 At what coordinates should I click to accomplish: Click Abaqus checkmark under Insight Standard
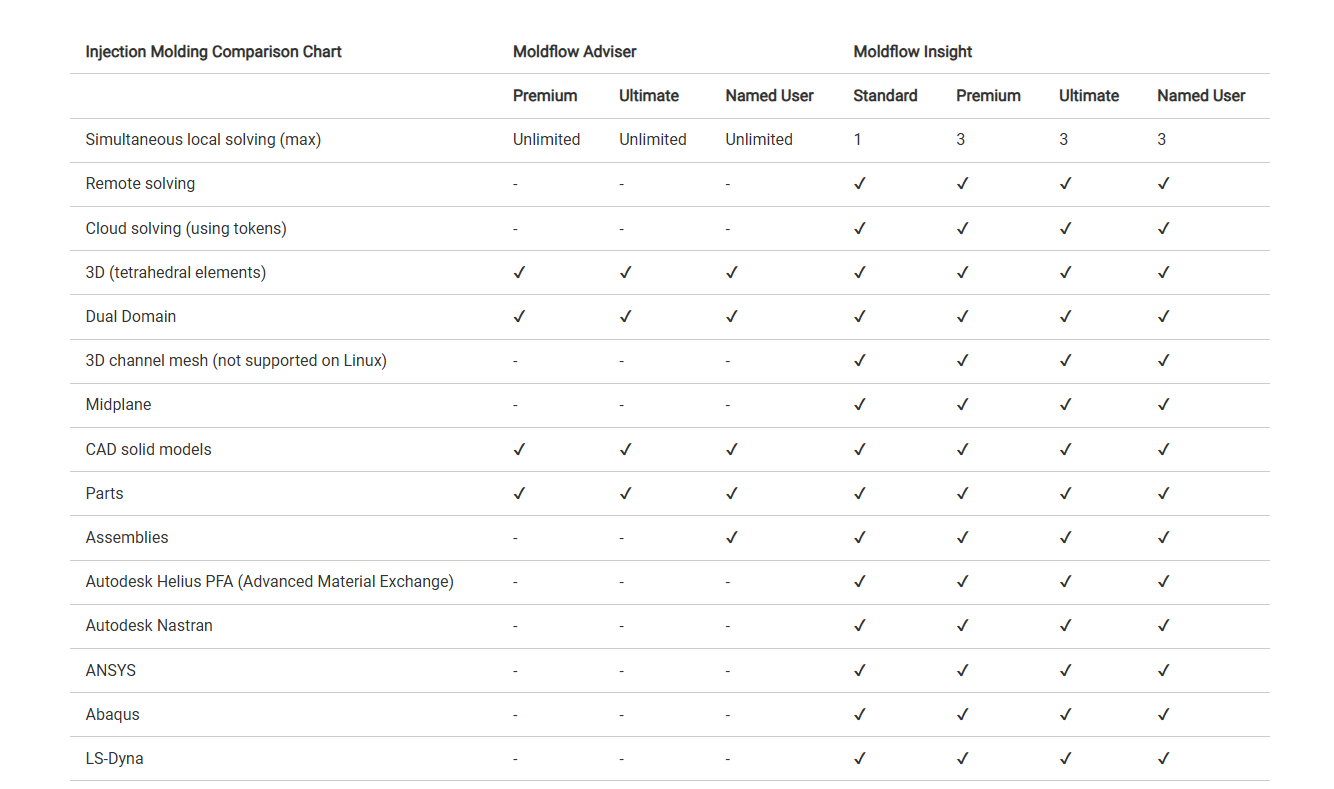tap(859, 715)
